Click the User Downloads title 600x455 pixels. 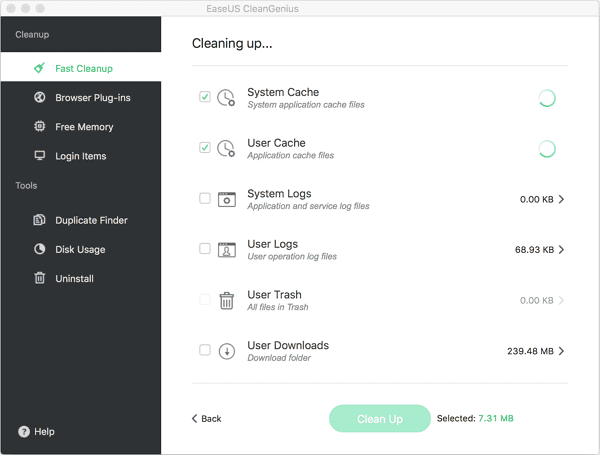click(x=288, y=345)
